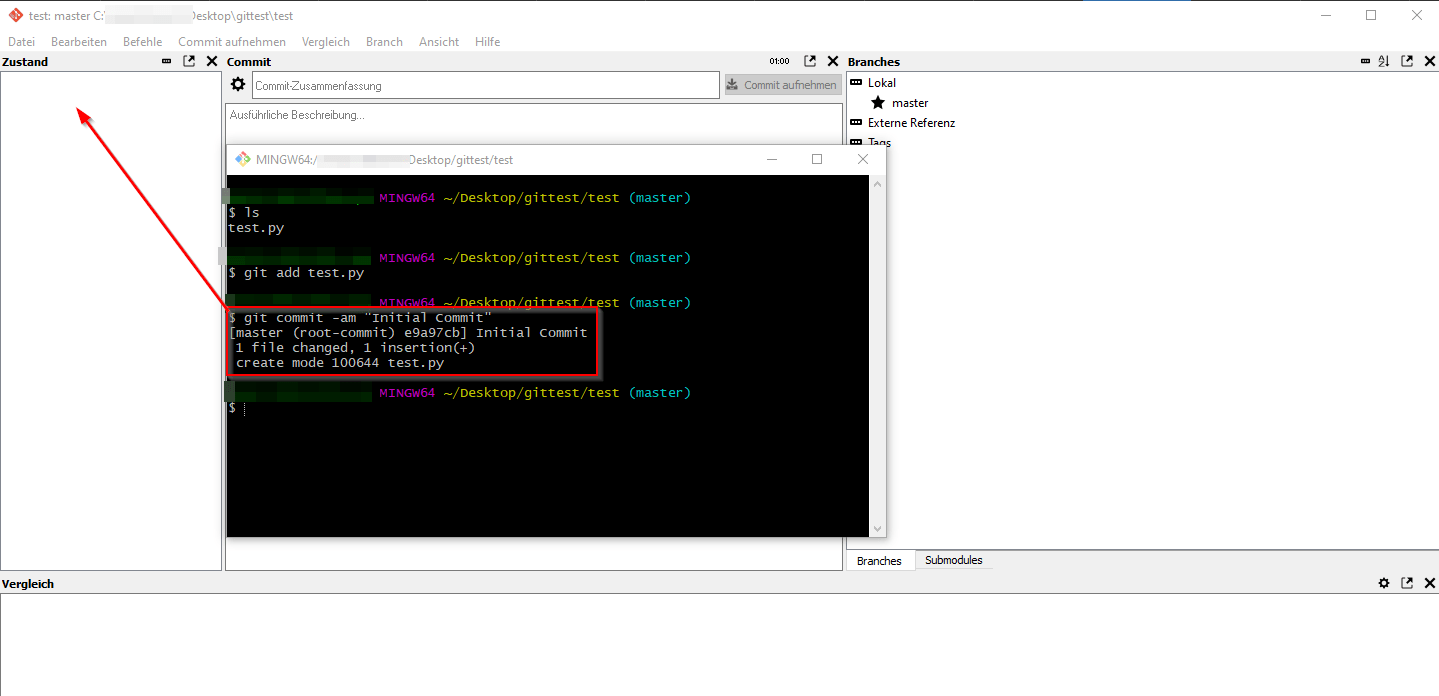
Task: Click the sort order icon in the Branches panel
Action: tap(1384, 62)
